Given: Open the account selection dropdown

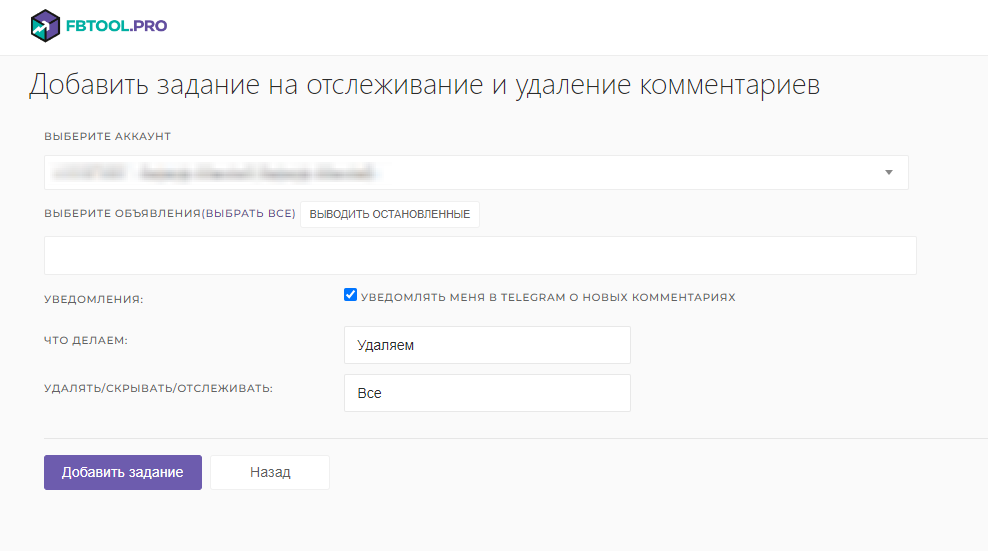Looking at the screenshot, I should (476, 172).
